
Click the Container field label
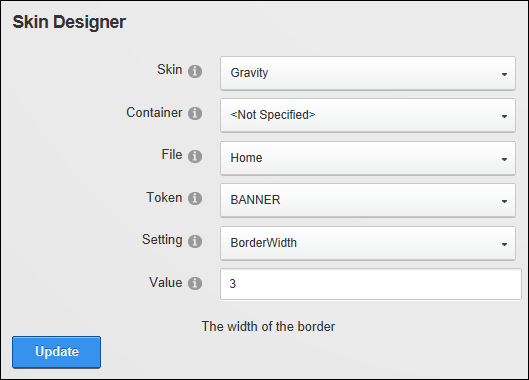154,112
